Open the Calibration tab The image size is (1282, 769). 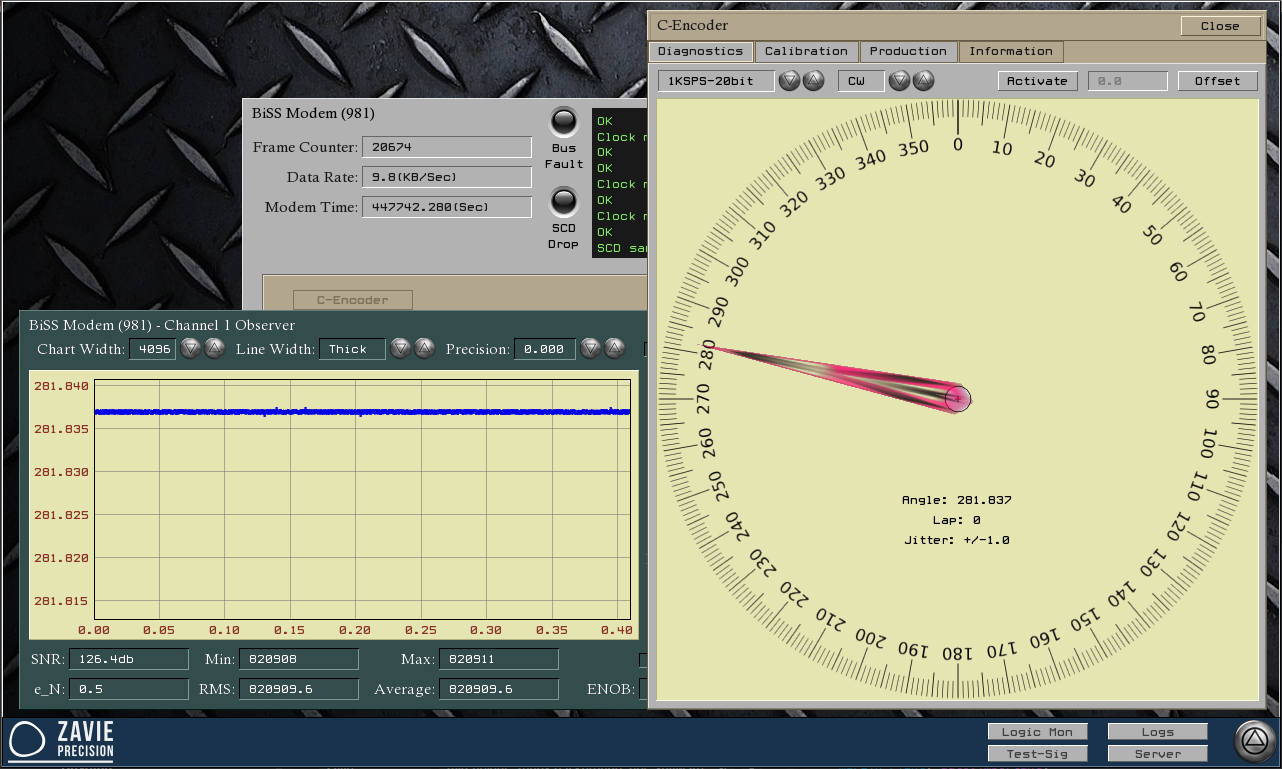(806, 51)
